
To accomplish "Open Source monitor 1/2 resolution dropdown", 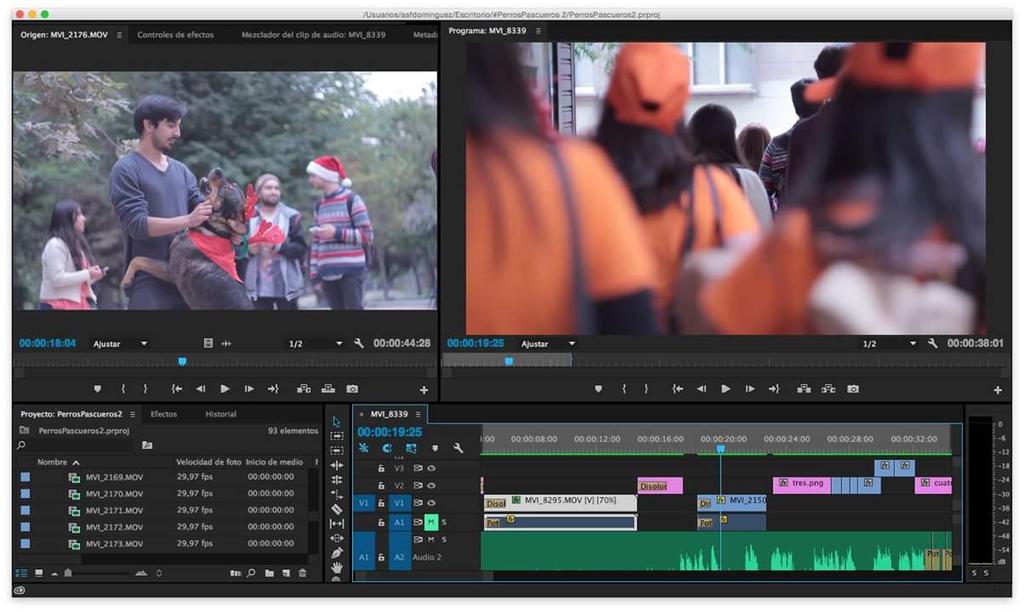I will [x=315, y=344].
